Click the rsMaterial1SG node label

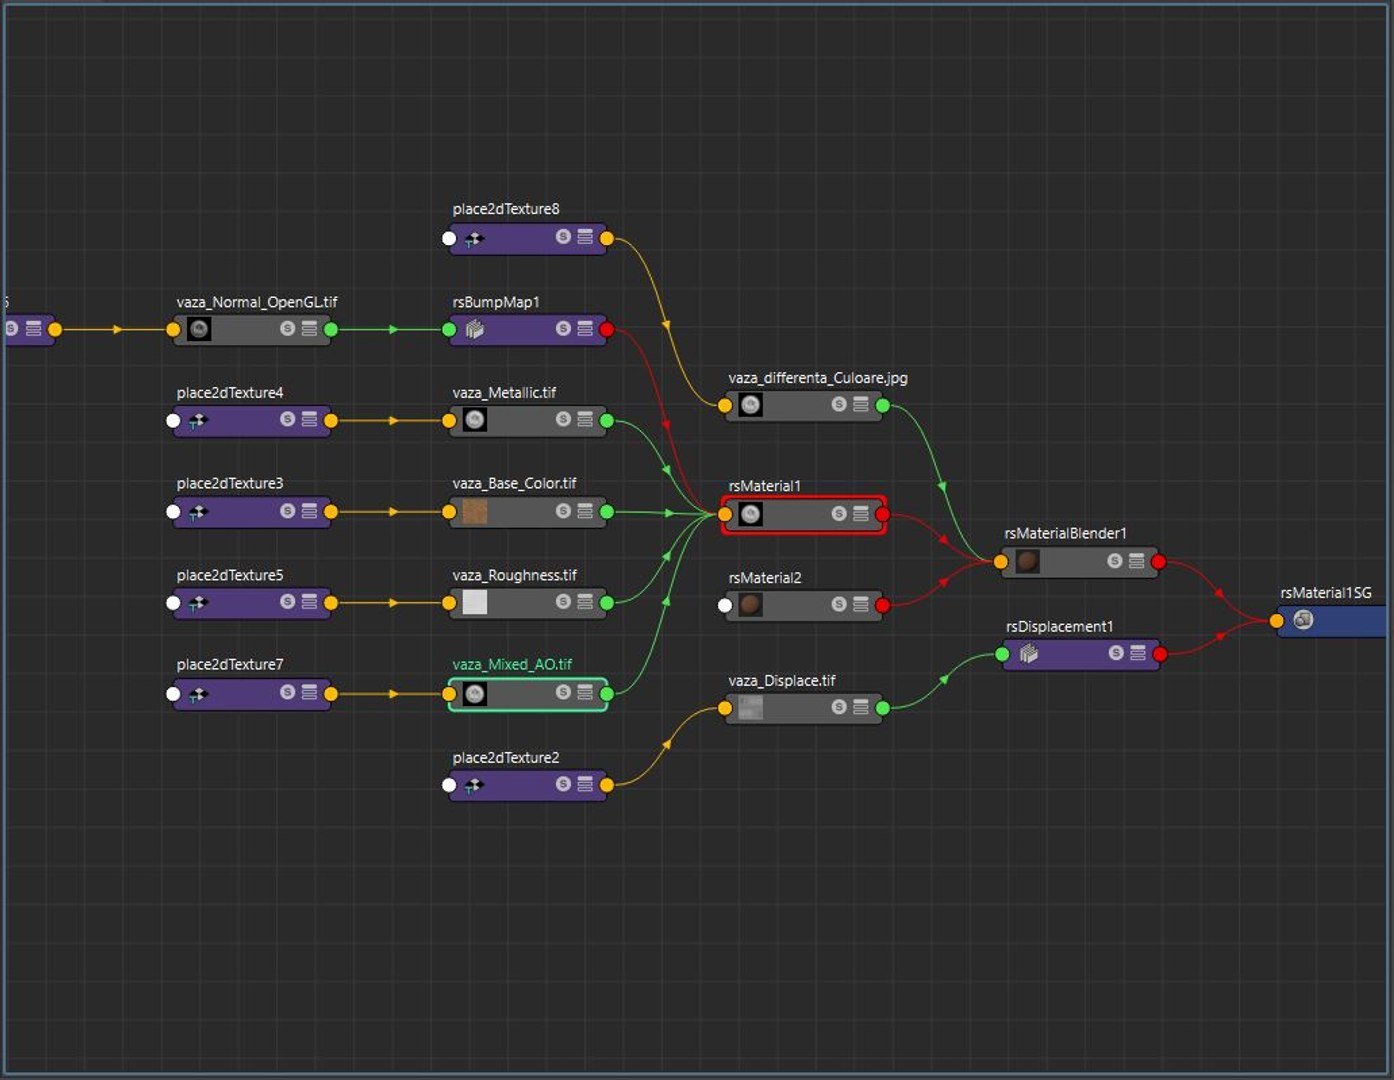[x=1326, y=593]
